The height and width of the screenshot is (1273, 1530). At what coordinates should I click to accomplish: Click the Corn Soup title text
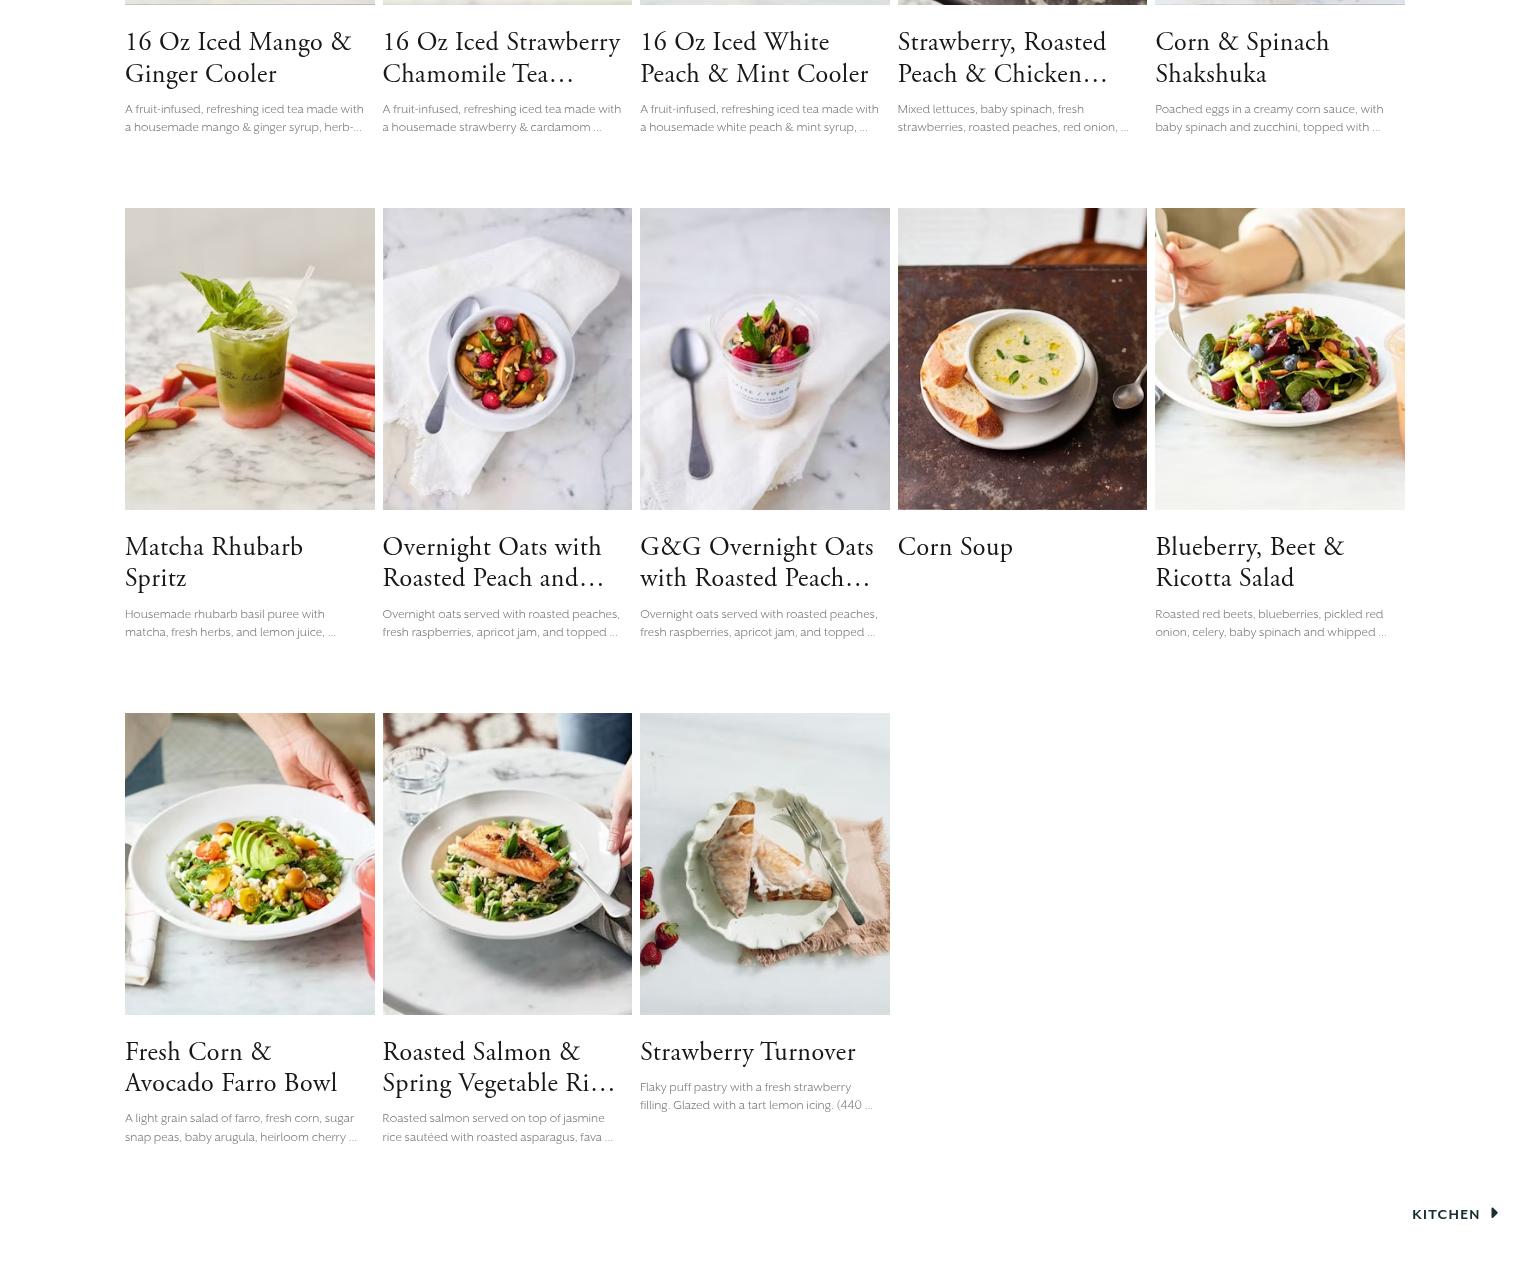(x=955, y=547)
